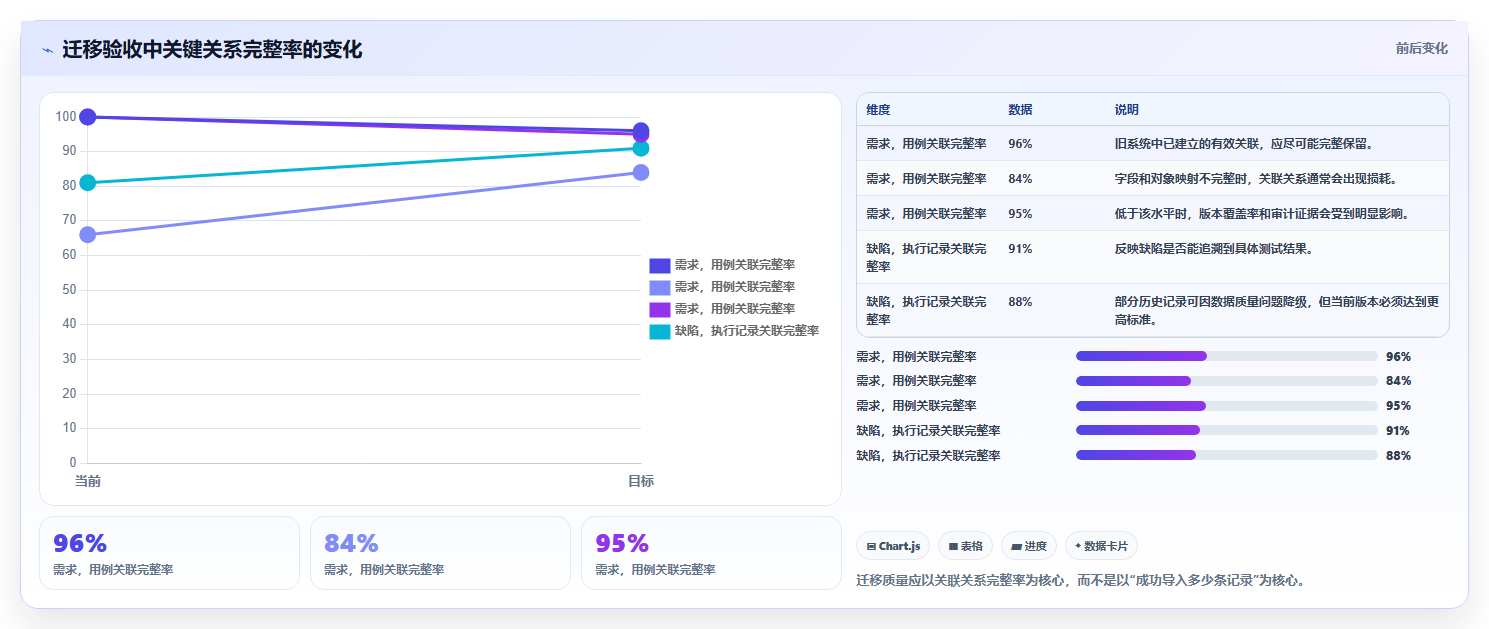Click the description starting 部分历史记录可因数据质量问题降级
This screenshot has height=629, width=1489.
[1277, 310]
